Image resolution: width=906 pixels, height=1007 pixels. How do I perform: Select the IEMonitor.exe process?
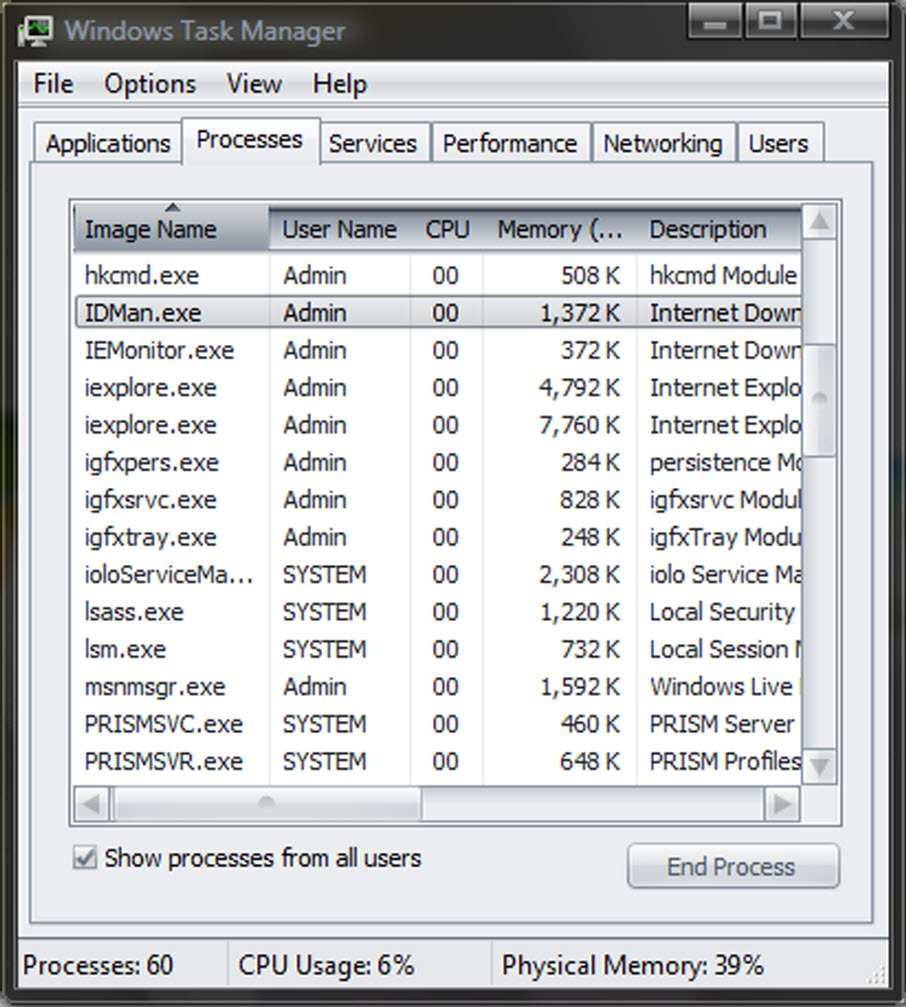[x=438, y=350]
